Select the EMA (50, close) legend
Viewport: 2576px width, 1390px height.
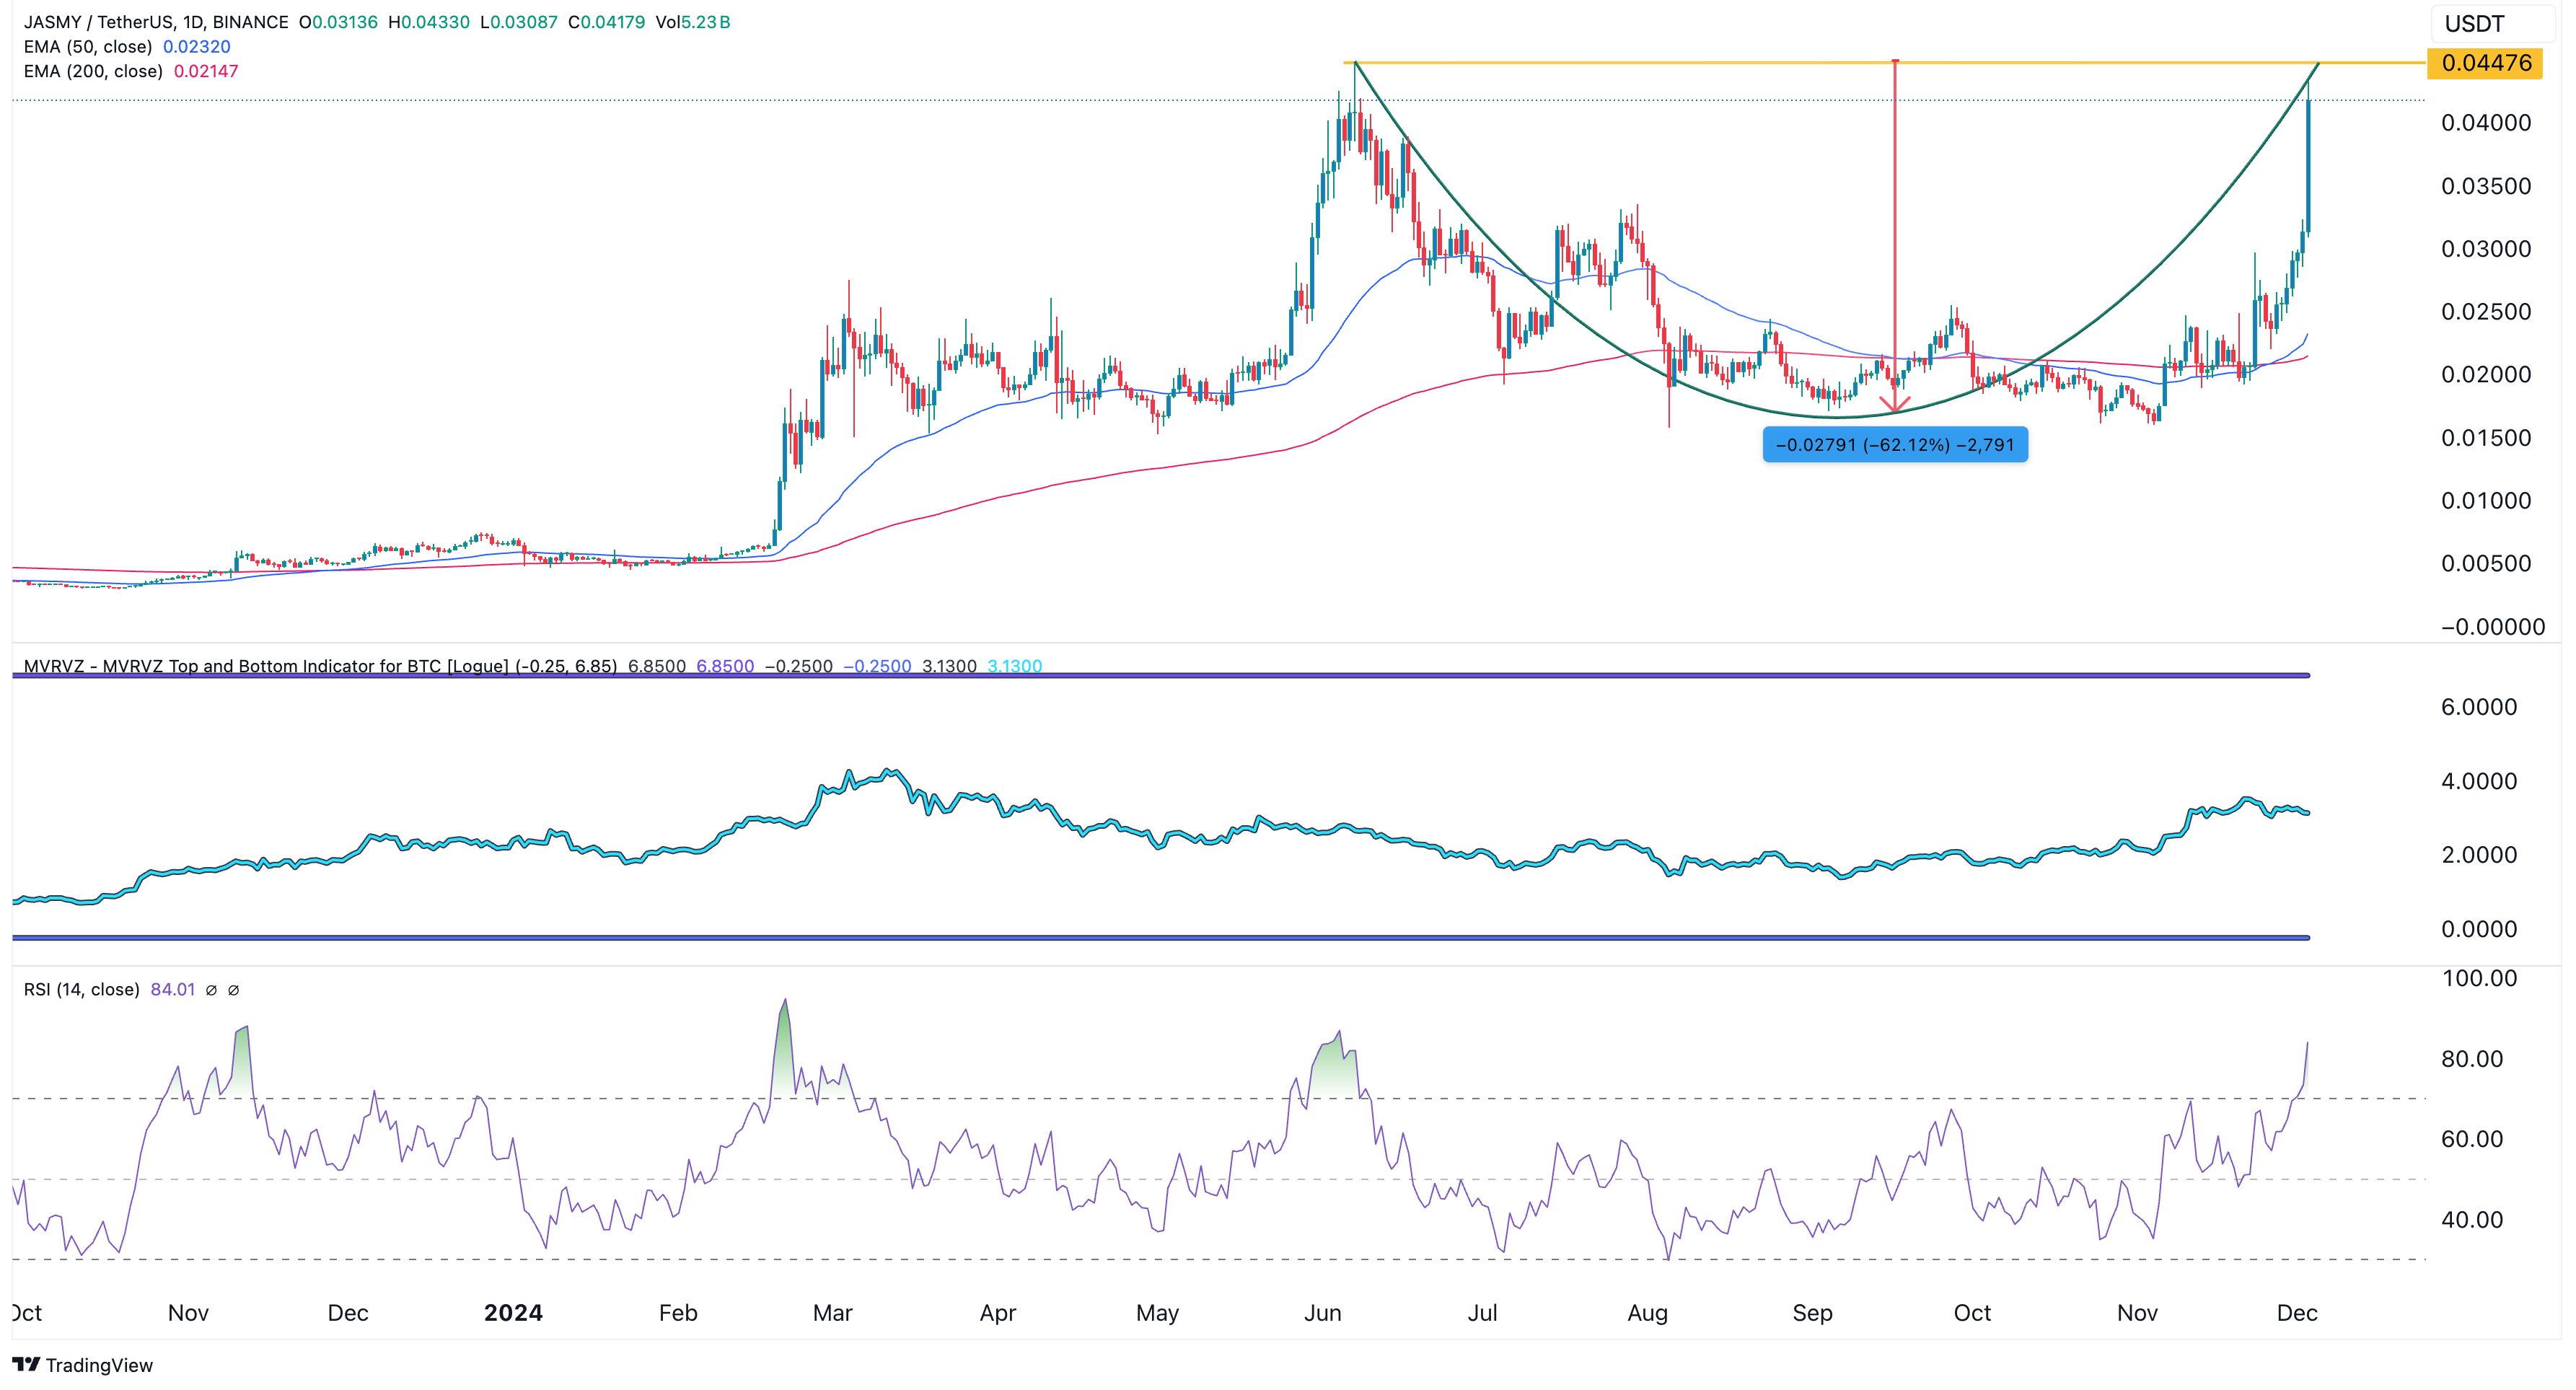[88, 47]
